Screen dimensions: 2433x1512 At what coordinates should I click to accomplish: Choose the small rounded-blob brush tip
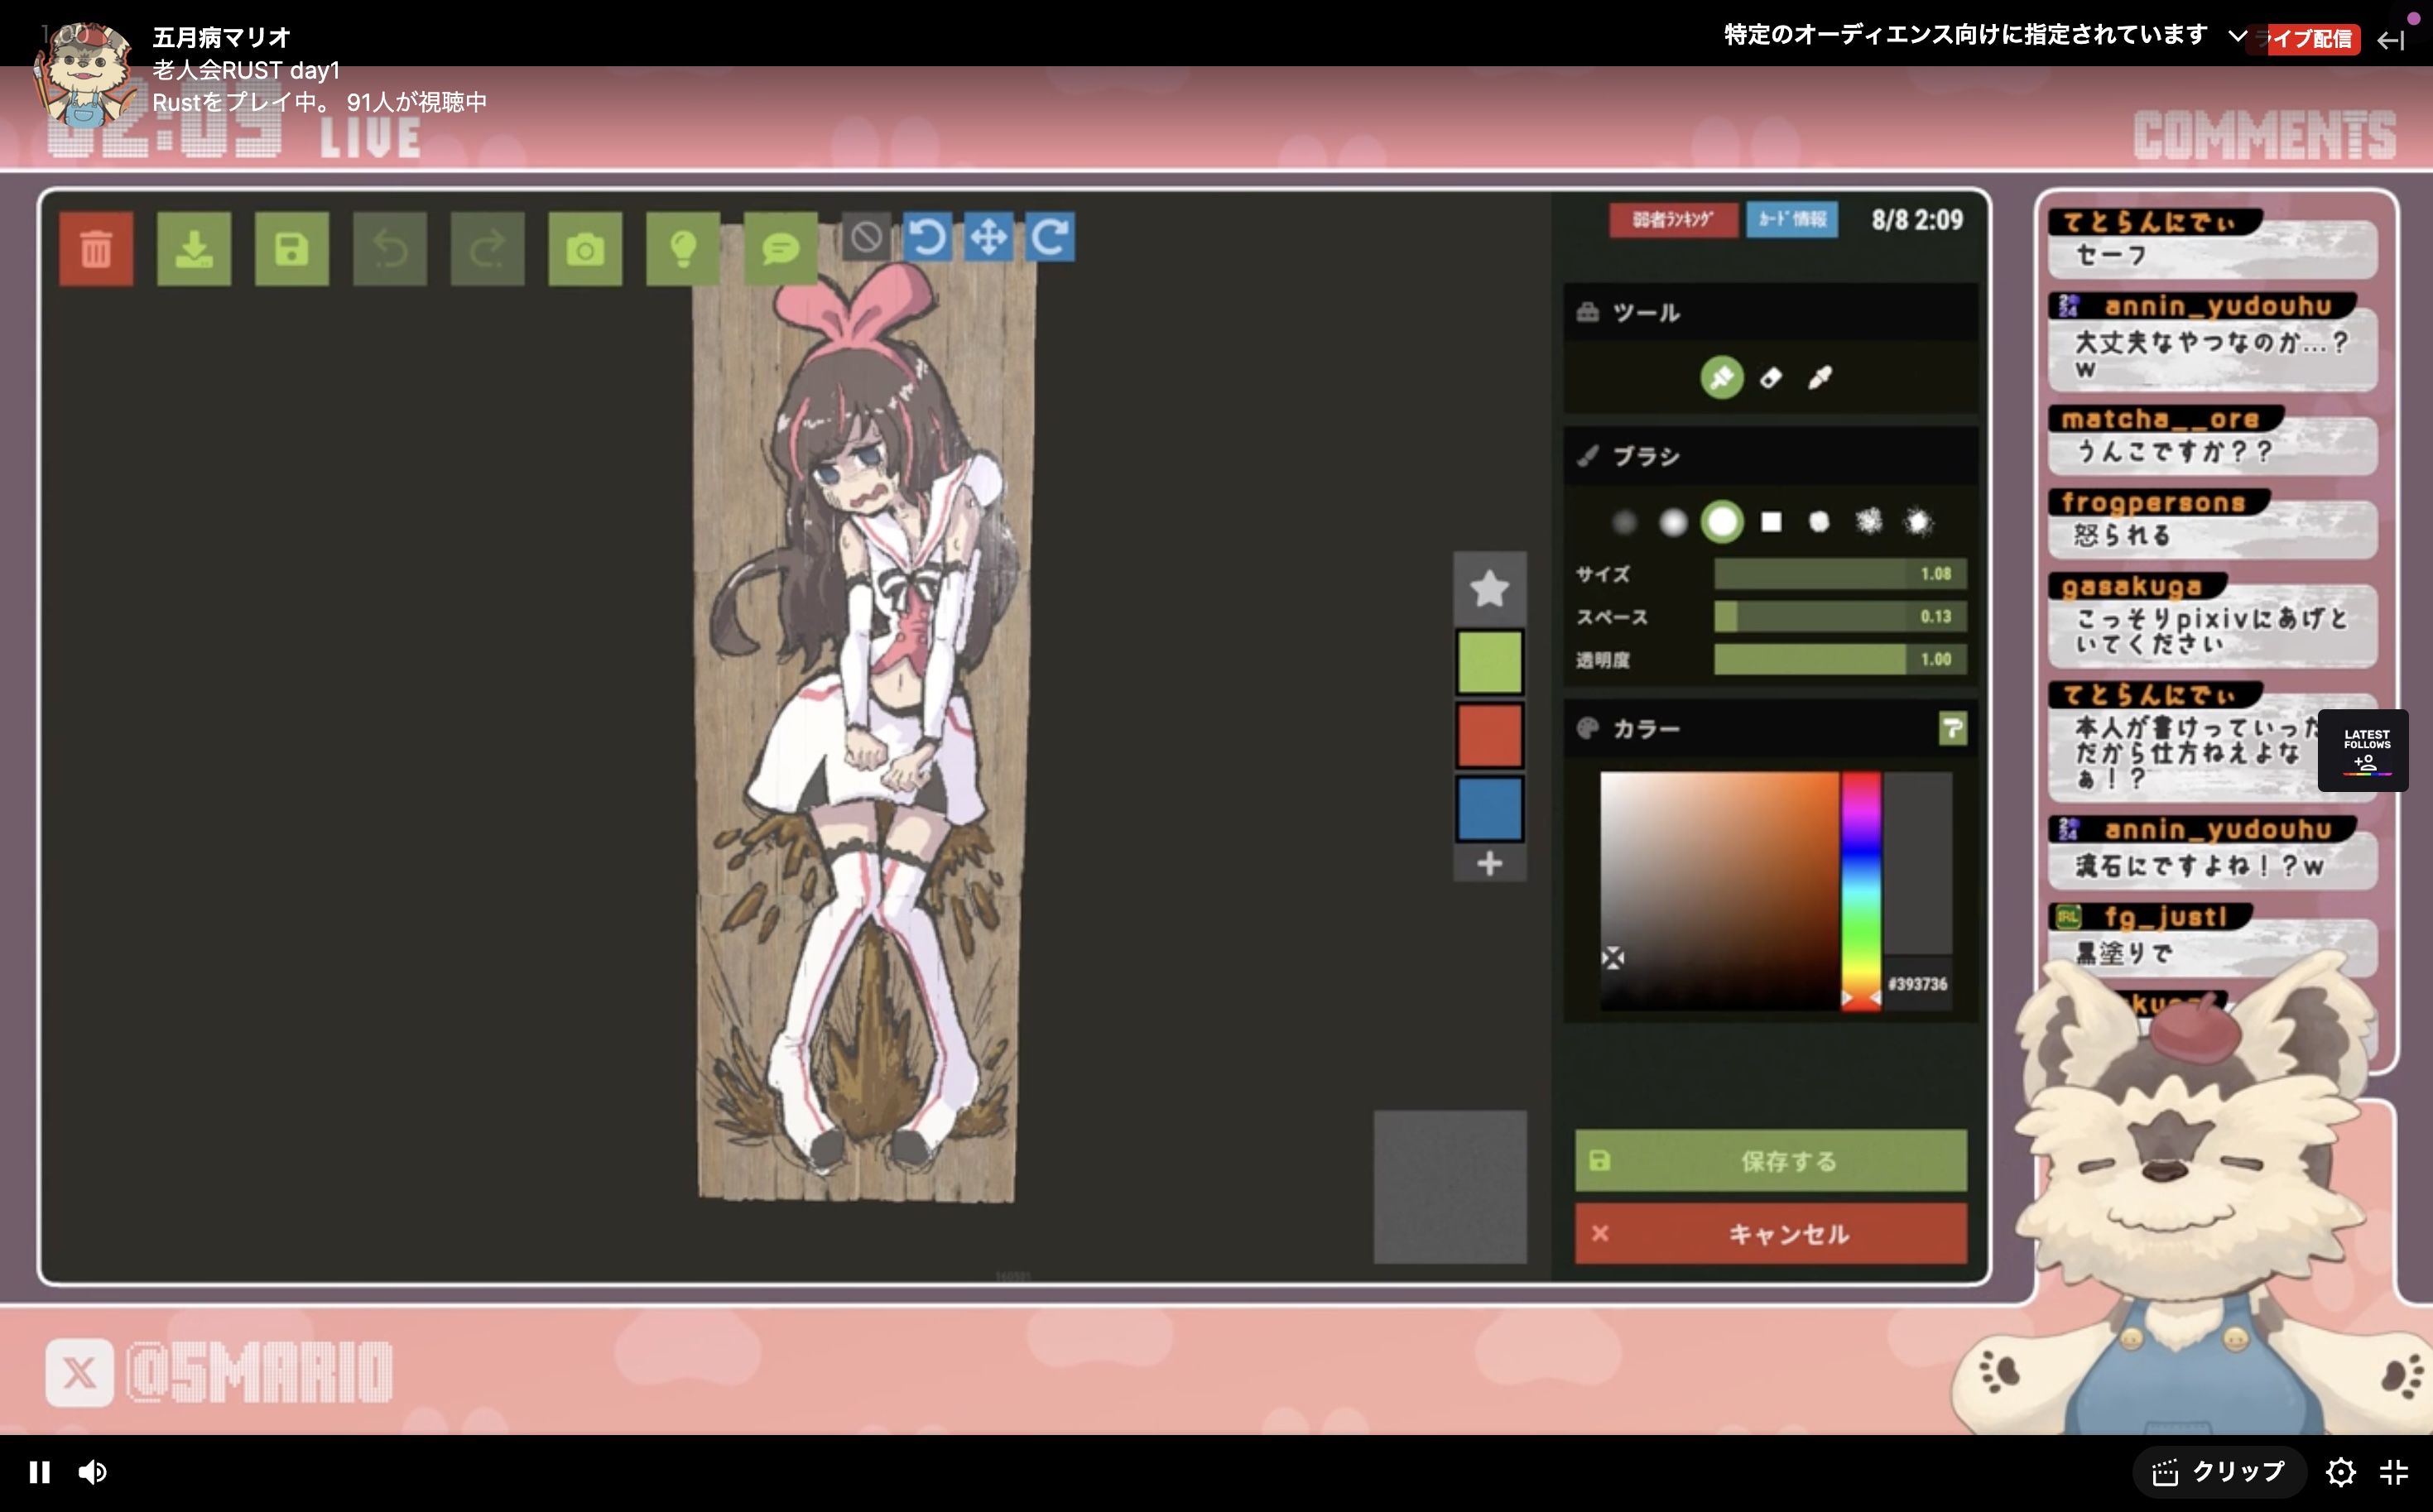coord(1819,521)
